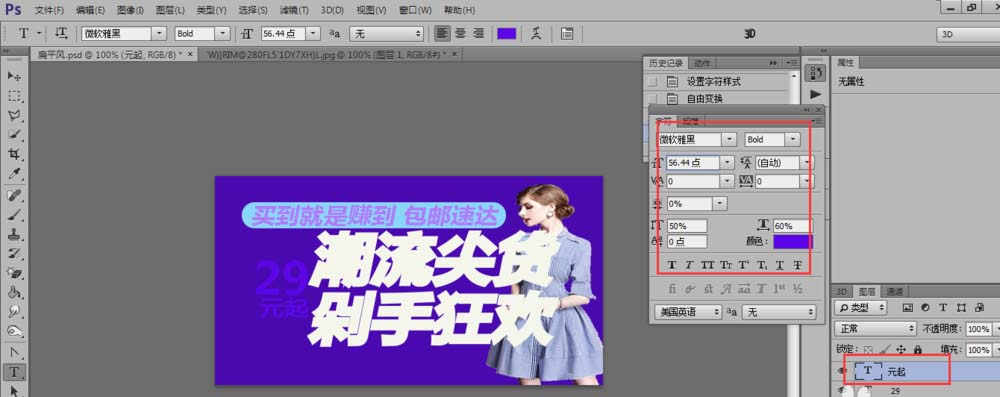The height and width of the screenshot is (397, 1000).
Task: Open anti-aliasing dropdown in options bar
Action: [x=387, y=33]
